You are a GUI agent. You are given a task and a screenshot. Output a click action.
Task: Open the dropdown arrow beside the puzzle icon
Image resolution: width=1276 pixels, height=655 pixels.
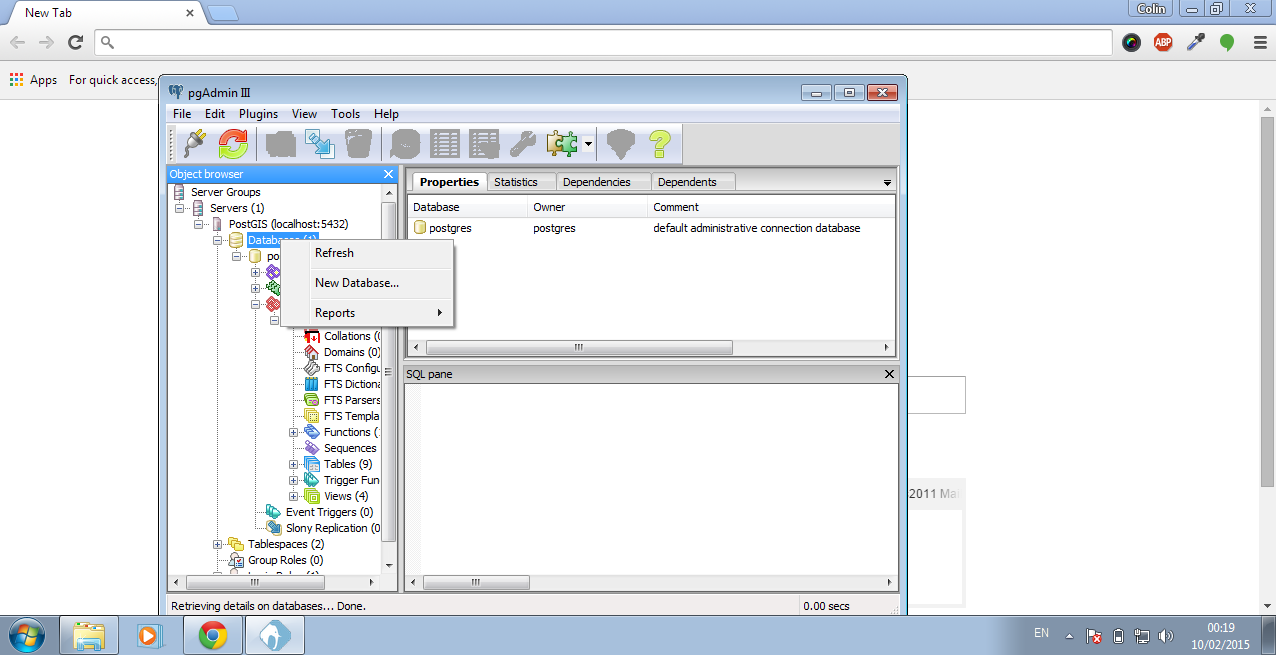[x=589, y=144]
